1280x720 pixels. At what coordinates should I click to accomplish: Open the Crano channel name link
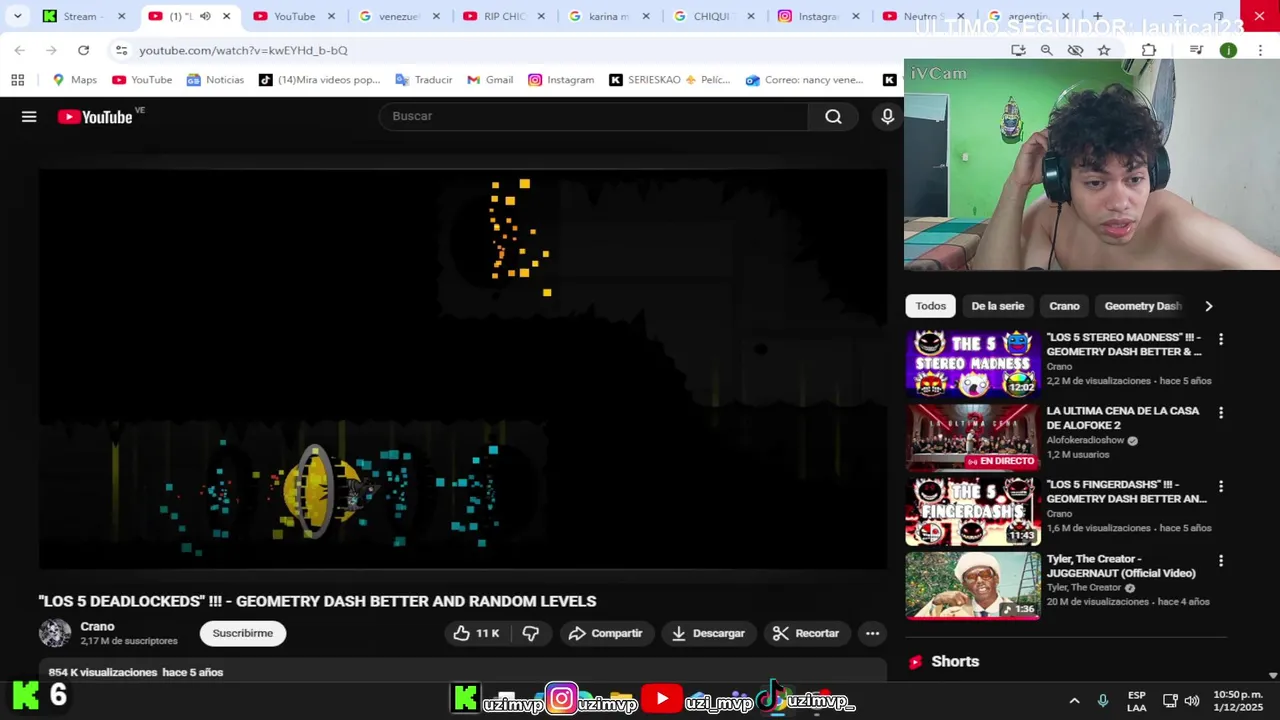point(97,626)
